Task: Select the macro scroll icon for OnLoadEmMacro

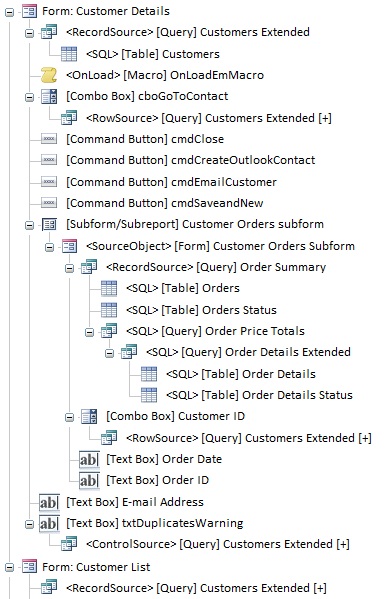Action: (x=49, y=75)
